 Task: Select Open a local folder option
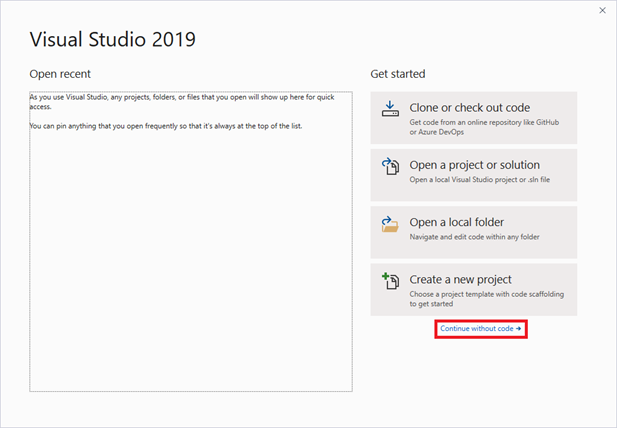tap(473, 232)
